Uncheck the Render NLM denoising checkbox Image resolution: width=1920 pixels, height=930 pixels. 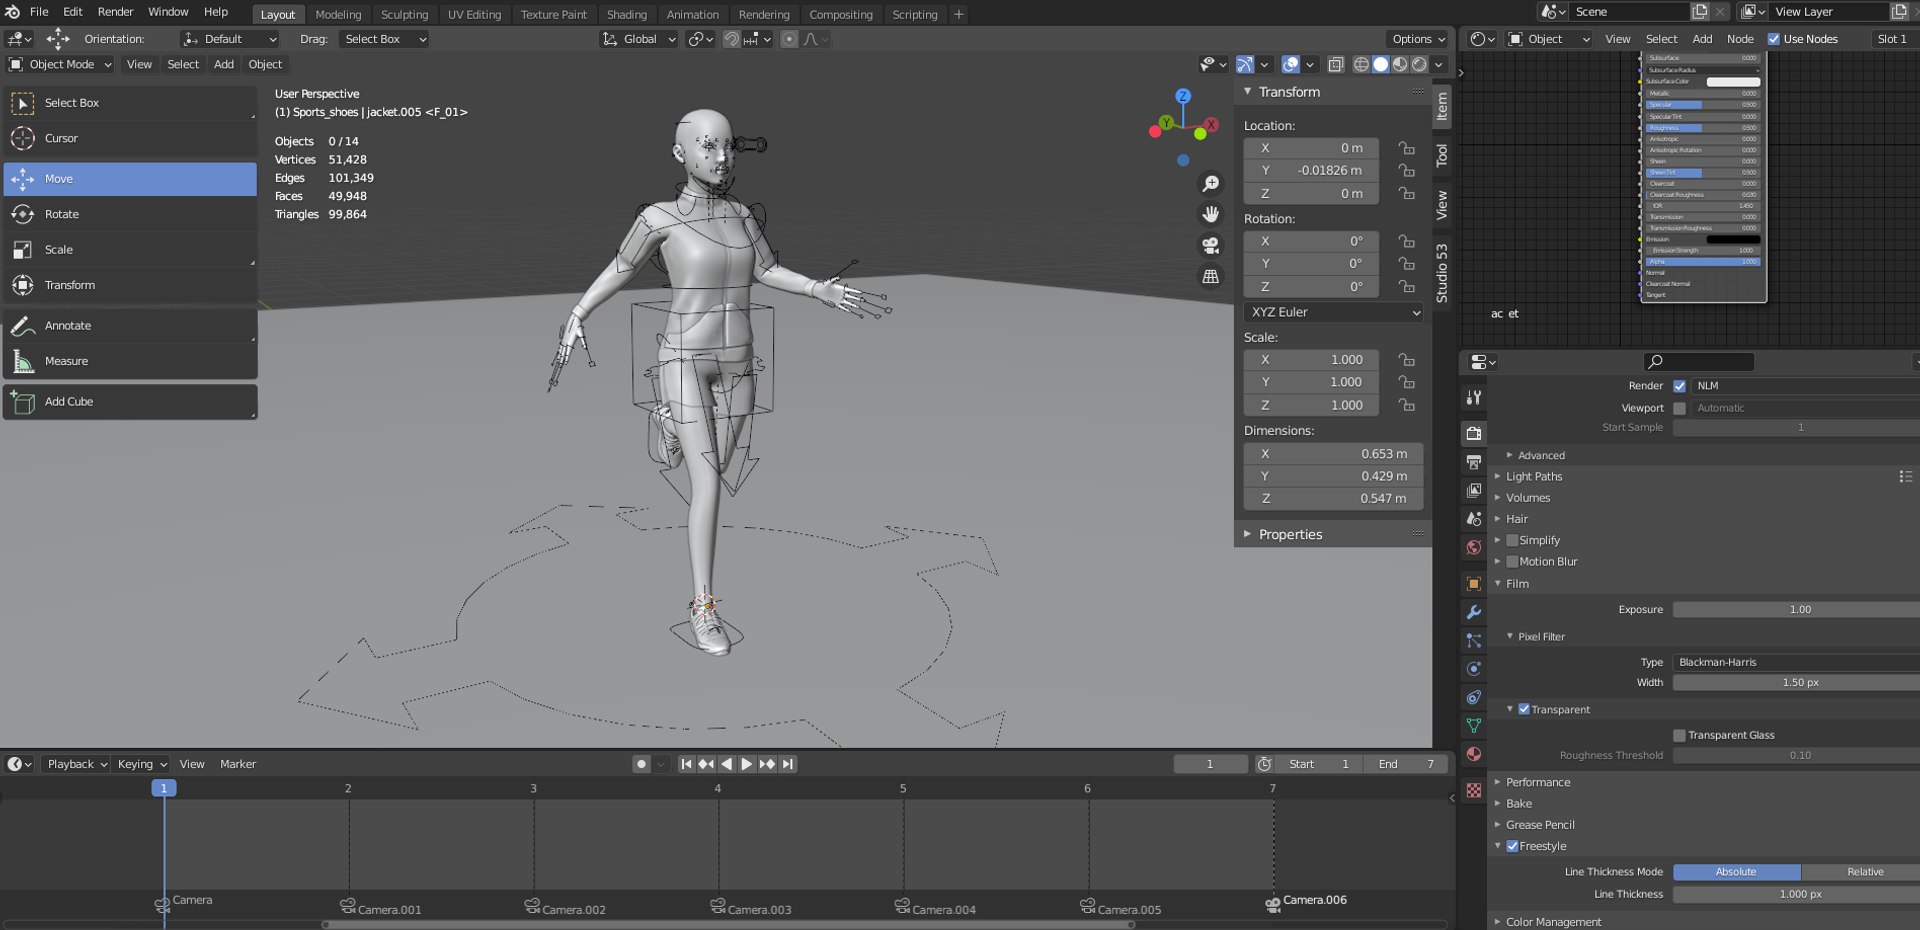tap(1679, 386)
